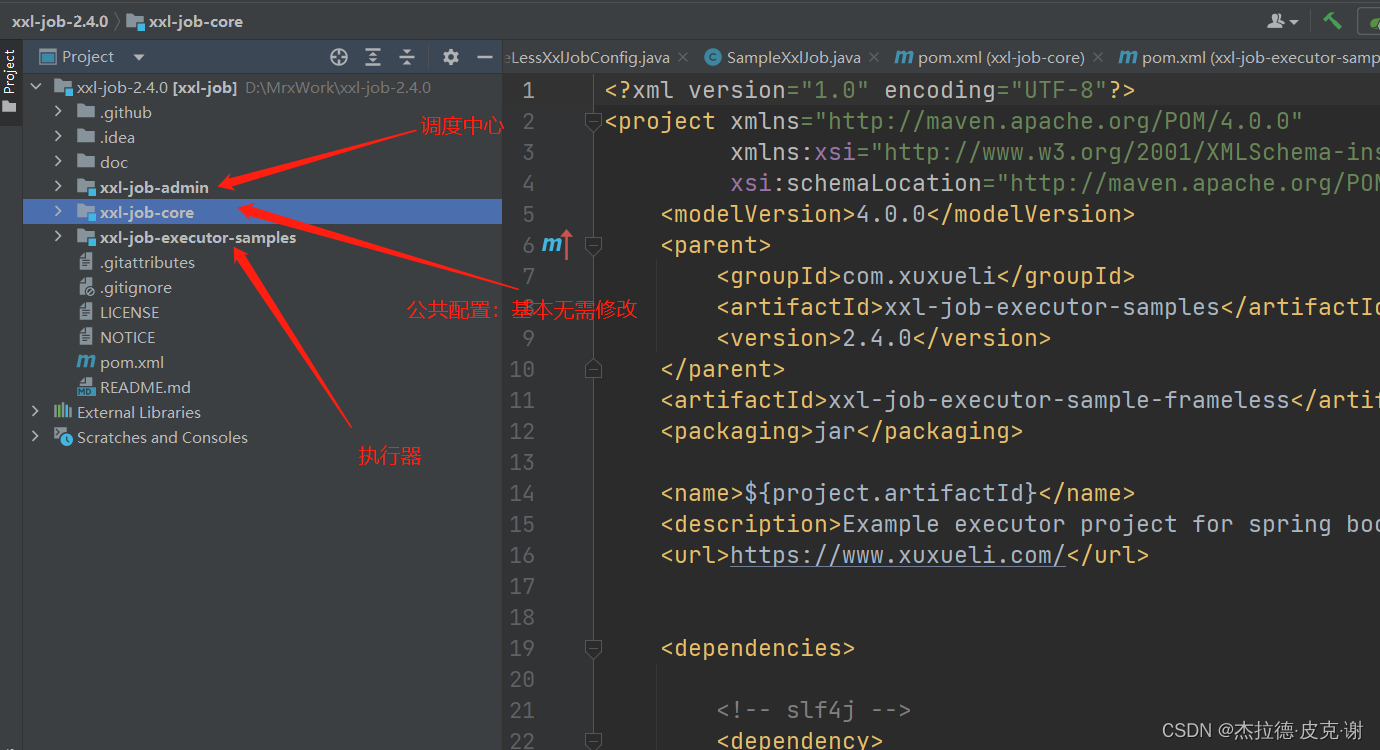Screen dimensions: 1380x750
Task: Open the Project view dropdown
Action: pyautogui.click(x=139, y=57)
